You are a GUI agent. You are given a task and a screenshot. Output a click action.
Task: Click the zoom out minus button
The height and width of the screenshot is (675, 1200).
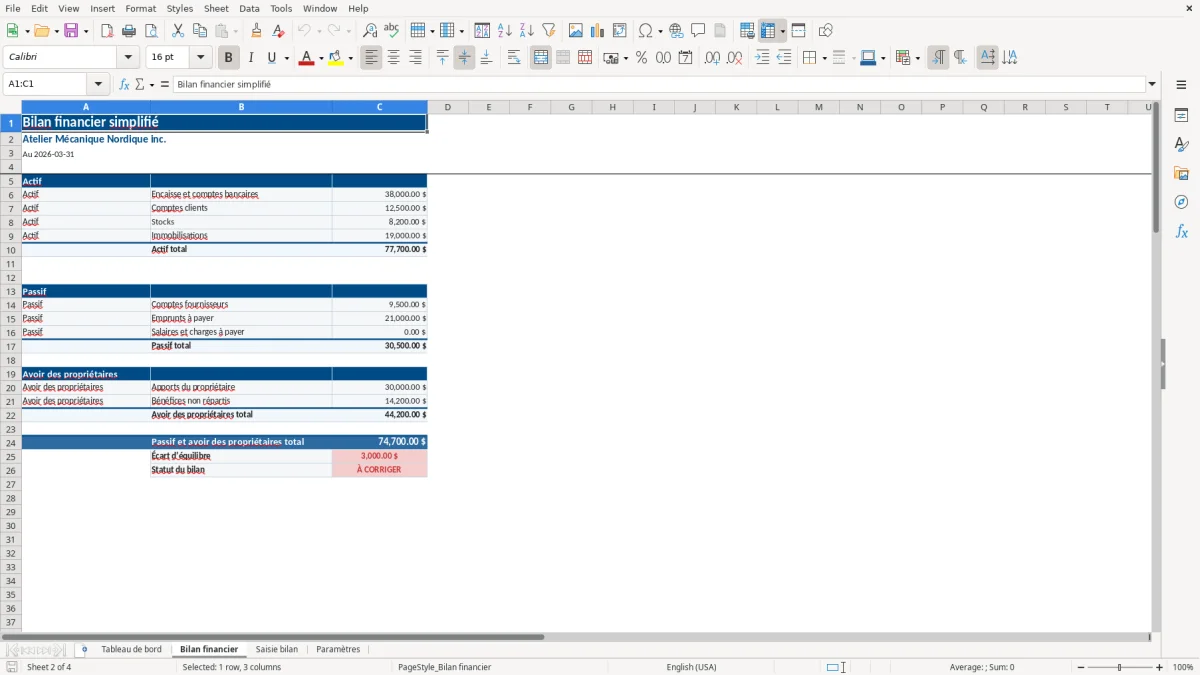[x=1081, y=667]
